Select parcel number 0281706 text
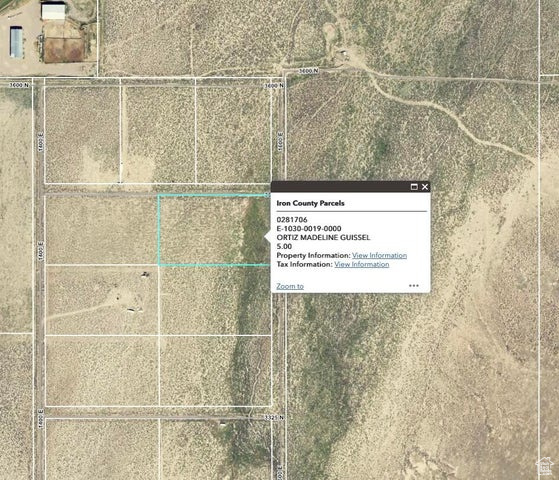Image resolution: width=559 pixels, height=480 pixels. tap(292, 220)
